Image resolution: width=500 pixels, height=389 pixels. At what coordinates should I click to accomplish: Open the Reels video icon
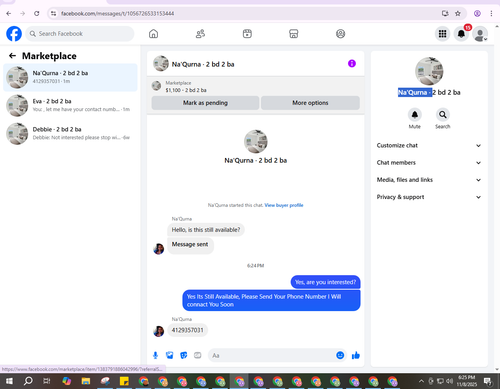(247, 34)
